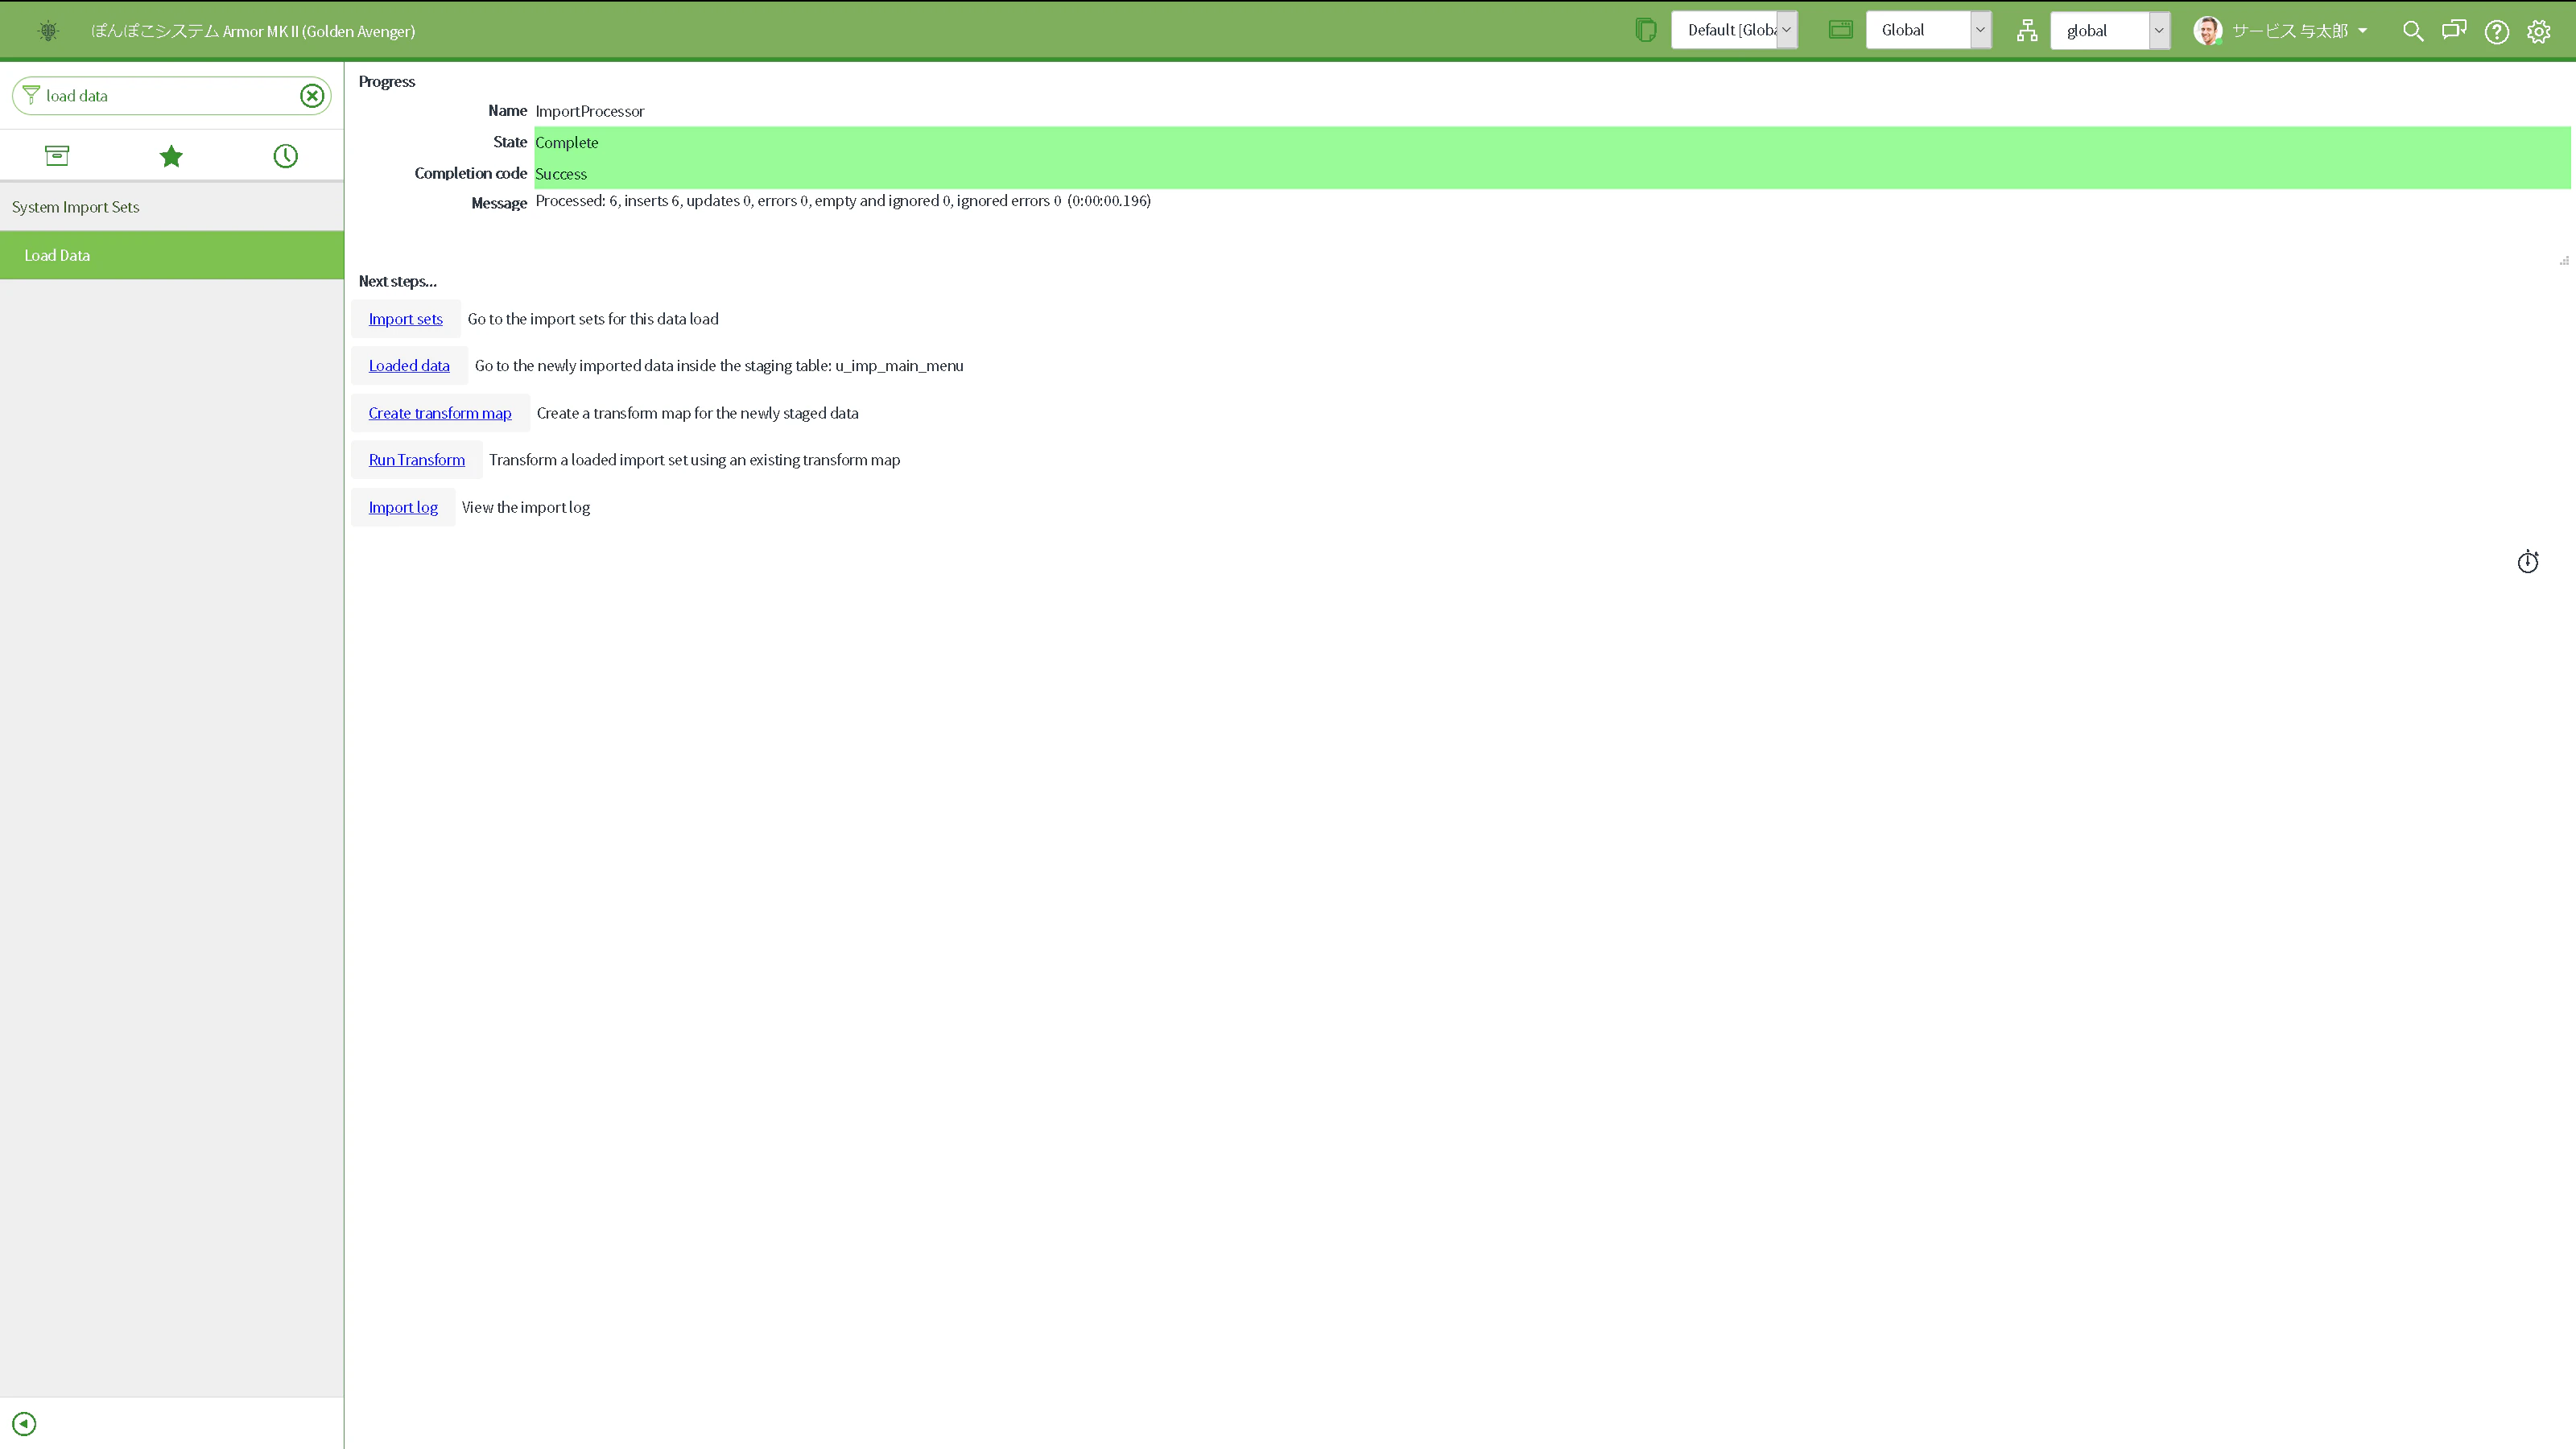Open global search magnifier icon

pos(2413,31)
